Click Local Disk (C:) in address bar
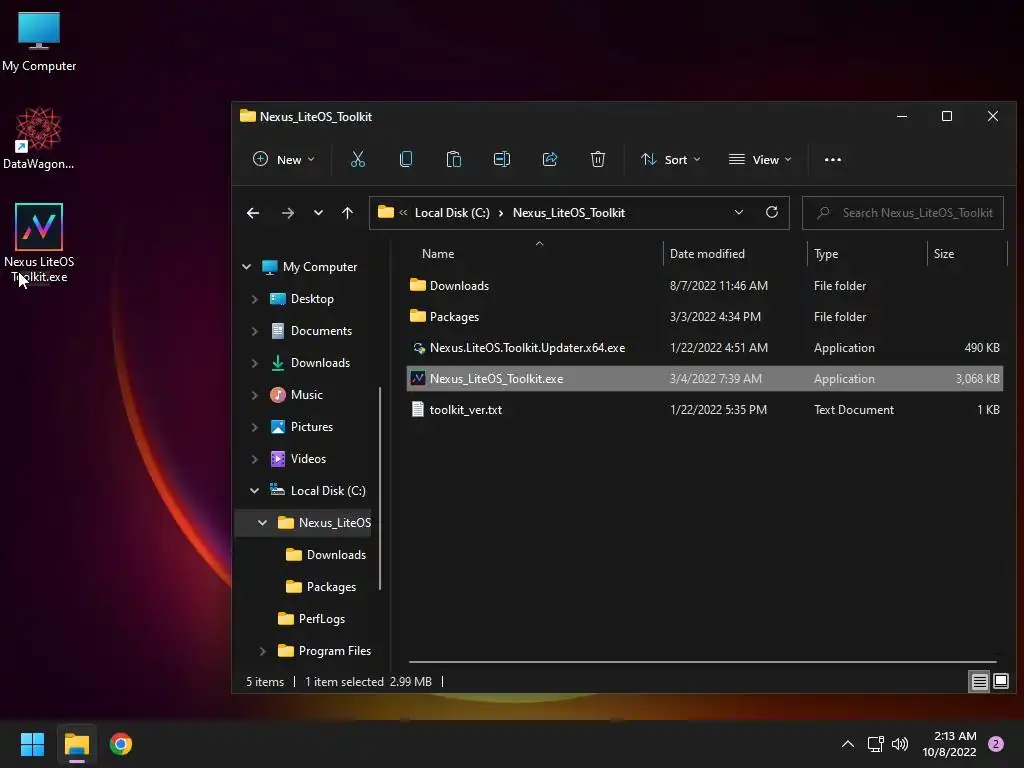Image resolution: width=1024 pixels, height=768 pixels. coord(452,213)
